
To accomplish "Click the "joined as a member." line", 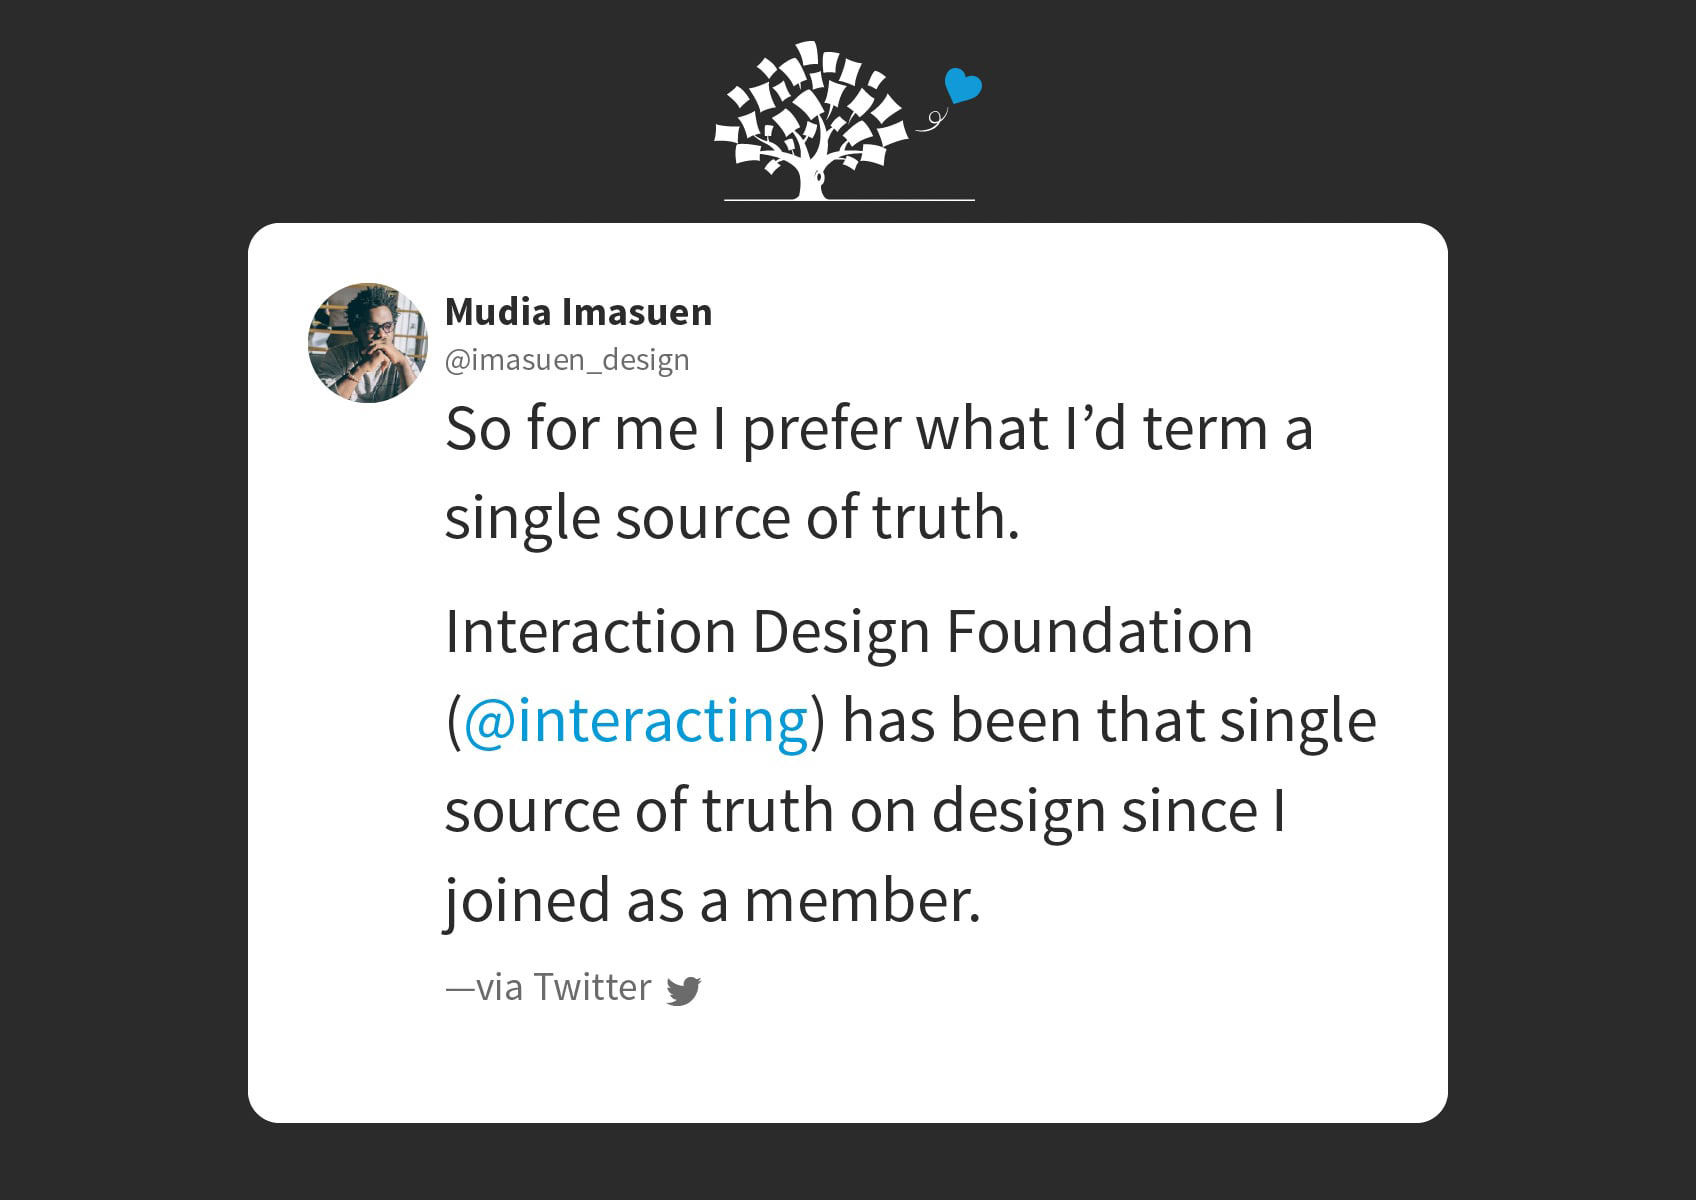I will (x=713, y=900).
